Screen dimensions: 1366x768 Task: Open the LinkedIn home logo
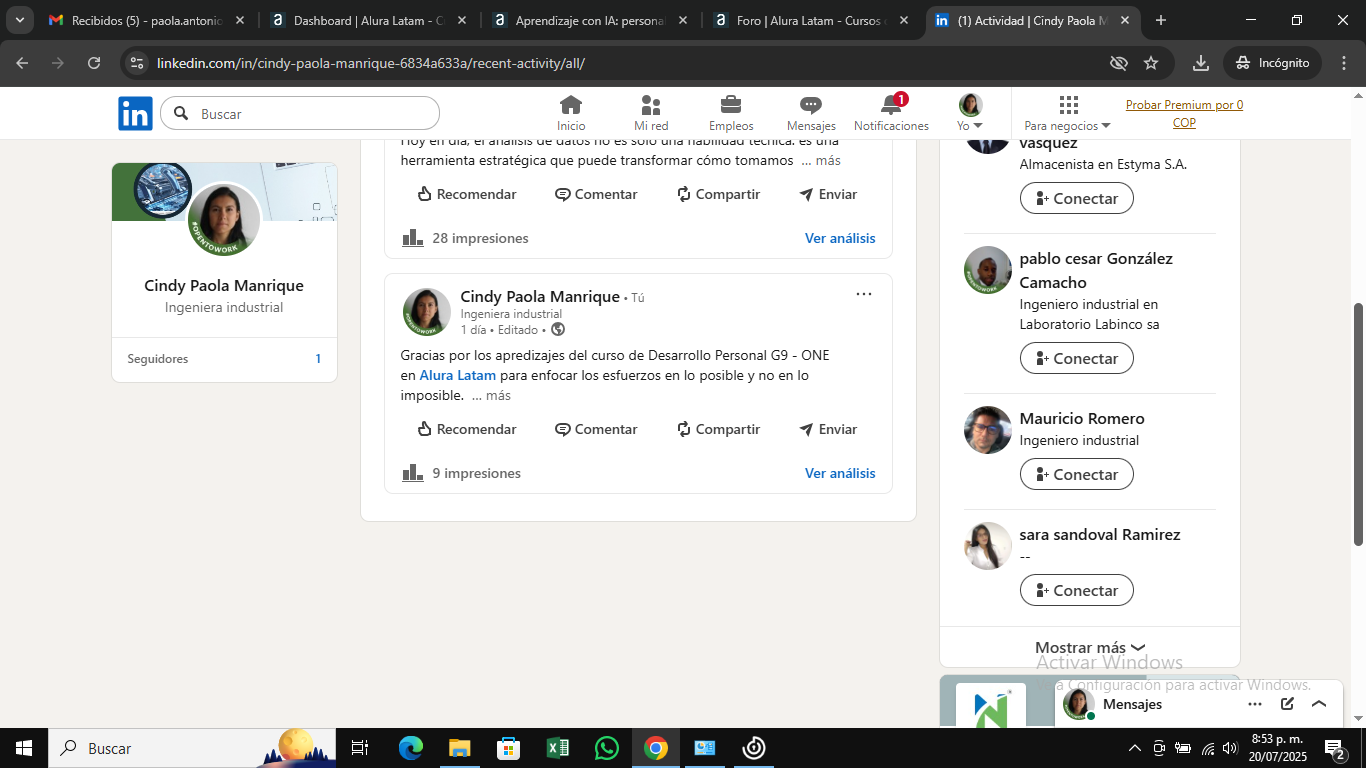click(x=135, y=114)
